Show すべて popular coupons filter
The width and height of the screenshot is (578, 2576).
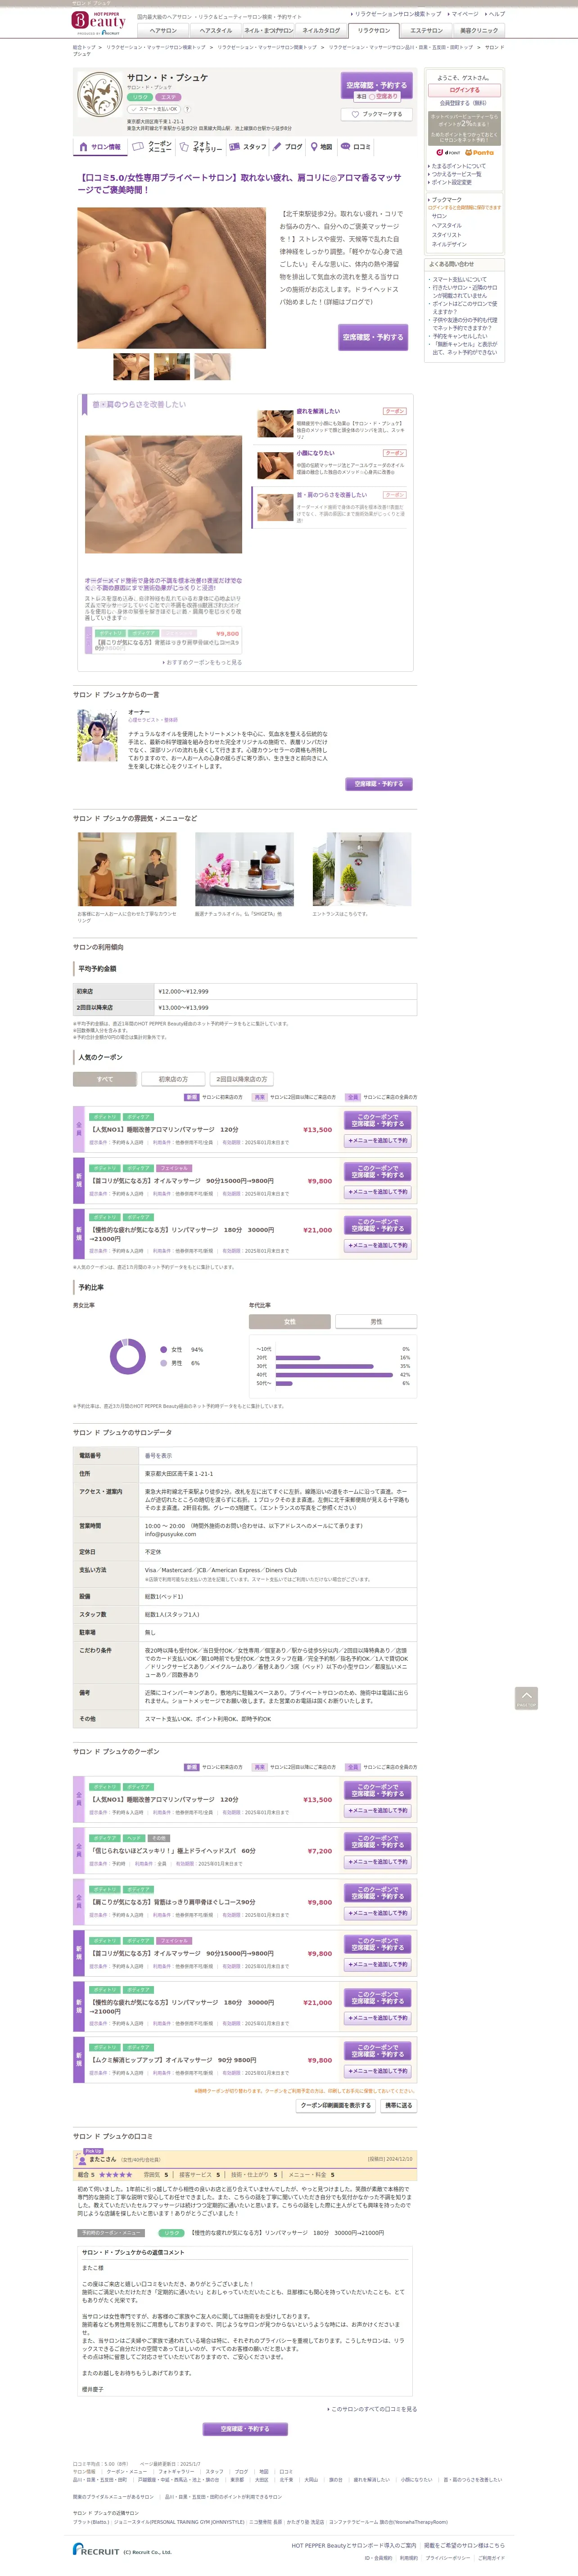pos(105,1079)
